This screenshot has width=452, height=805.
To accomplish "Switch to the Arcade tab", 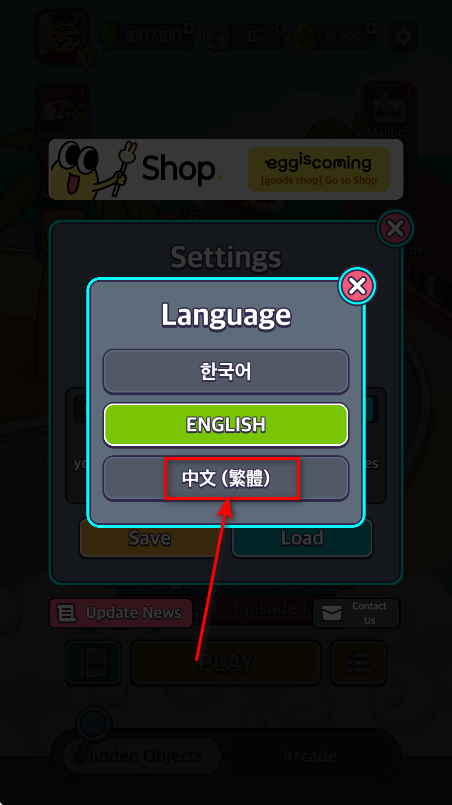I will click(x=309, y=756).
